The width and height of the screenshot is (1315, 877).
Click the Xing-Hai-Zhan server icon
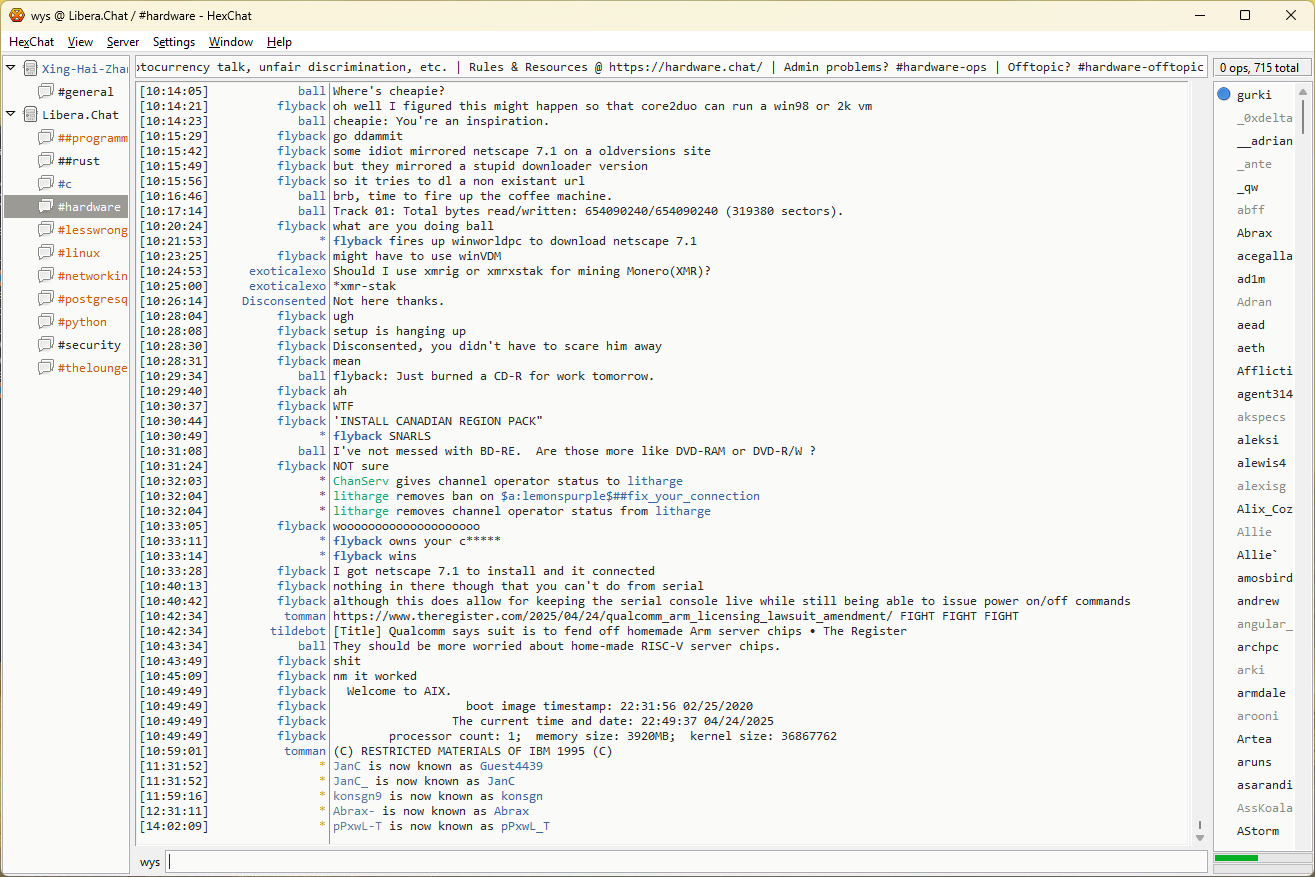pos(30,69)
